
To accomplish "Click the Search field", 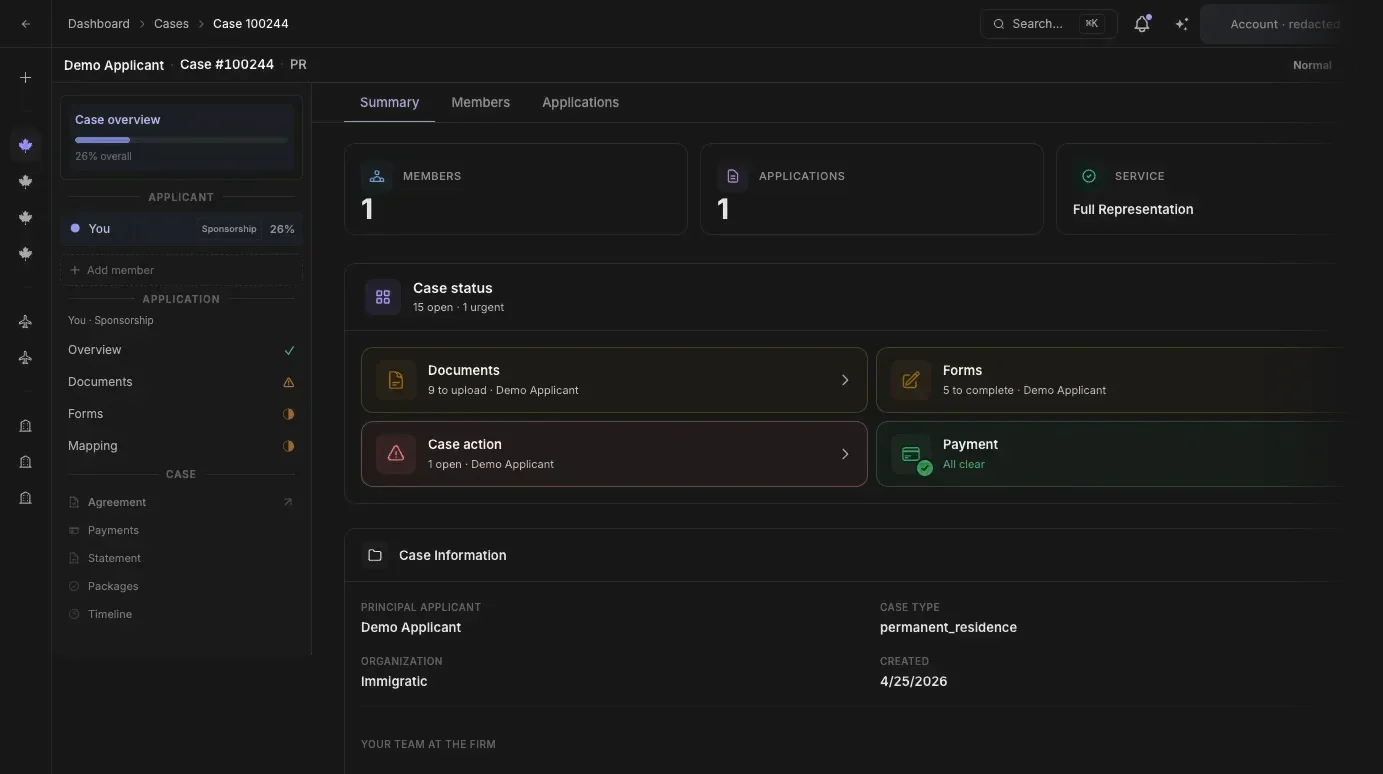I will coord(1048,24).
